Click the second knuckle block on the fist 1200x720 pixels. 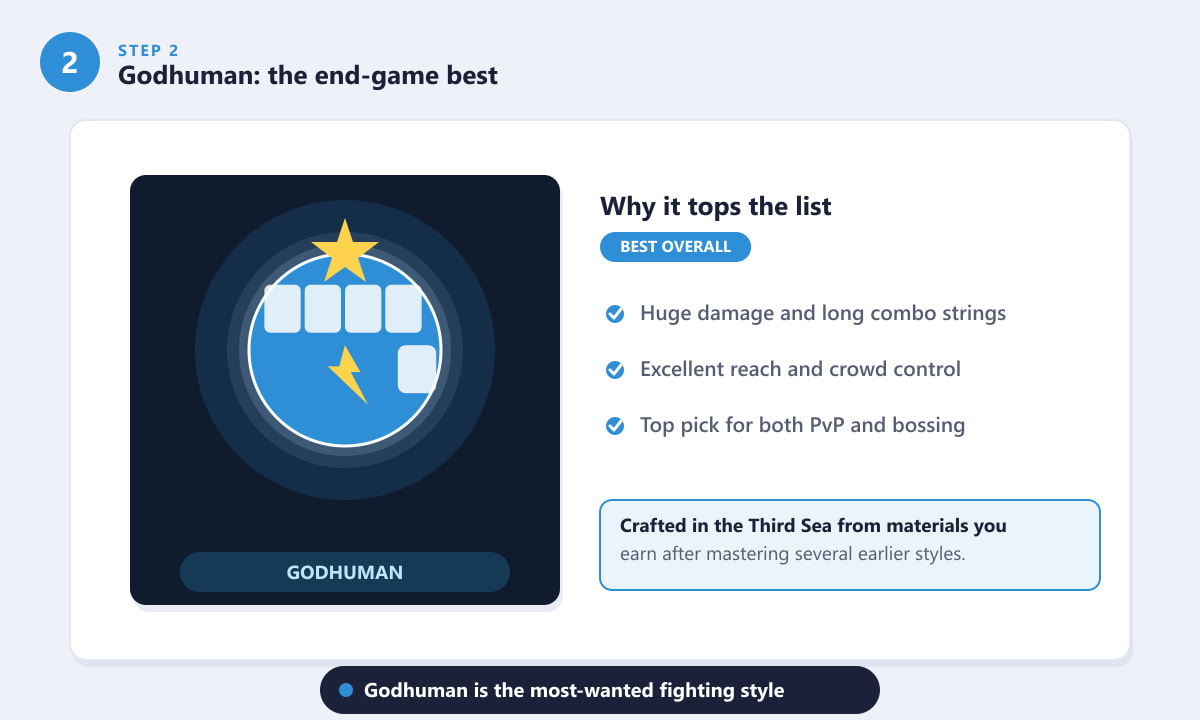click(323, 309)
